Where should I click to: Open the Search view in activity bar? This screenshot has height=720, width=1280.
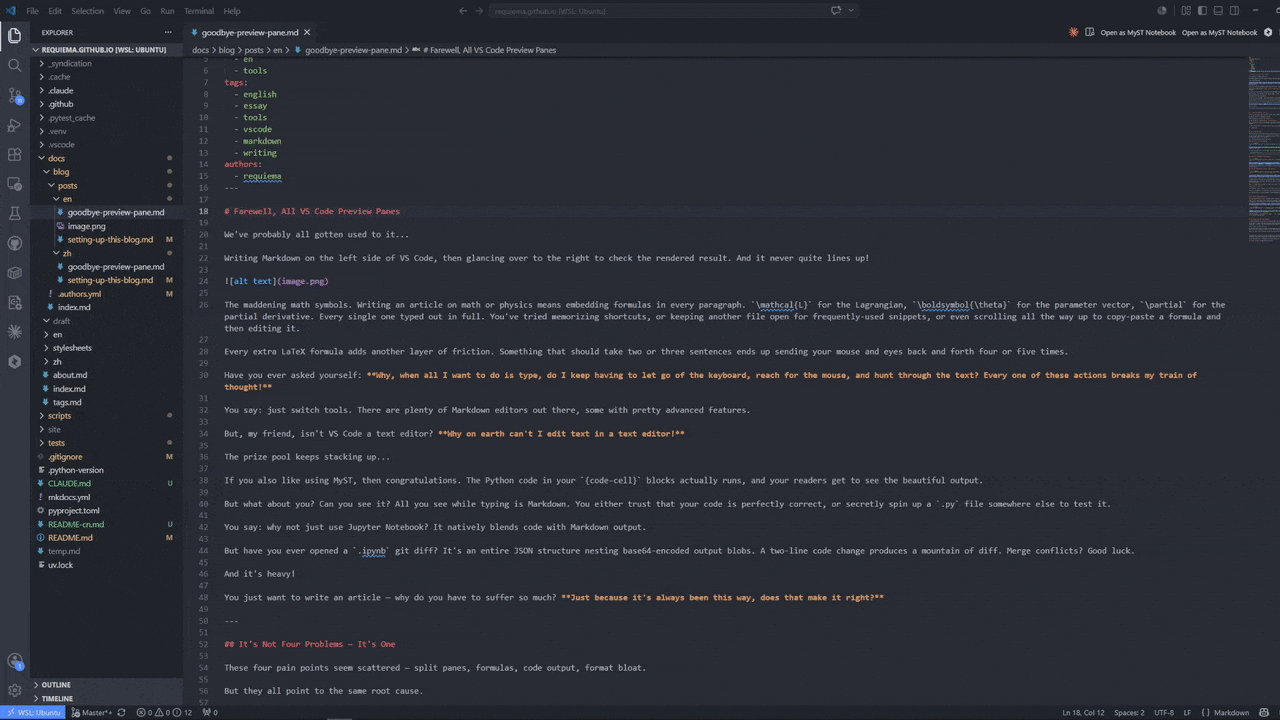tap(14, 66)
